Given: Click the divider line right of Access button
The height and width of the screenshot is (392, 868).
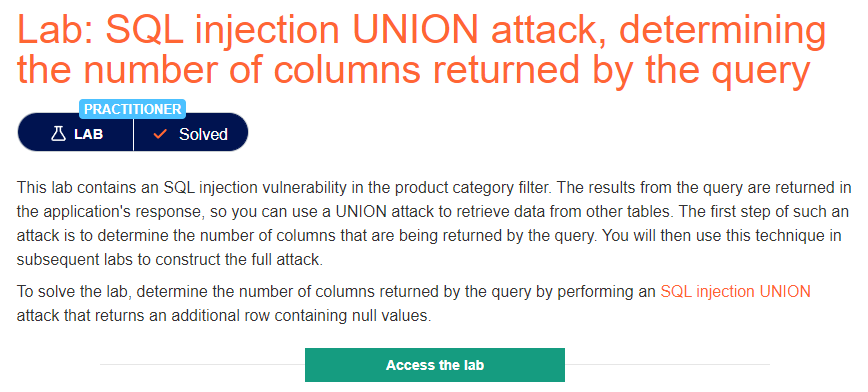Looking at the screenshot, I should coord(667,364).
